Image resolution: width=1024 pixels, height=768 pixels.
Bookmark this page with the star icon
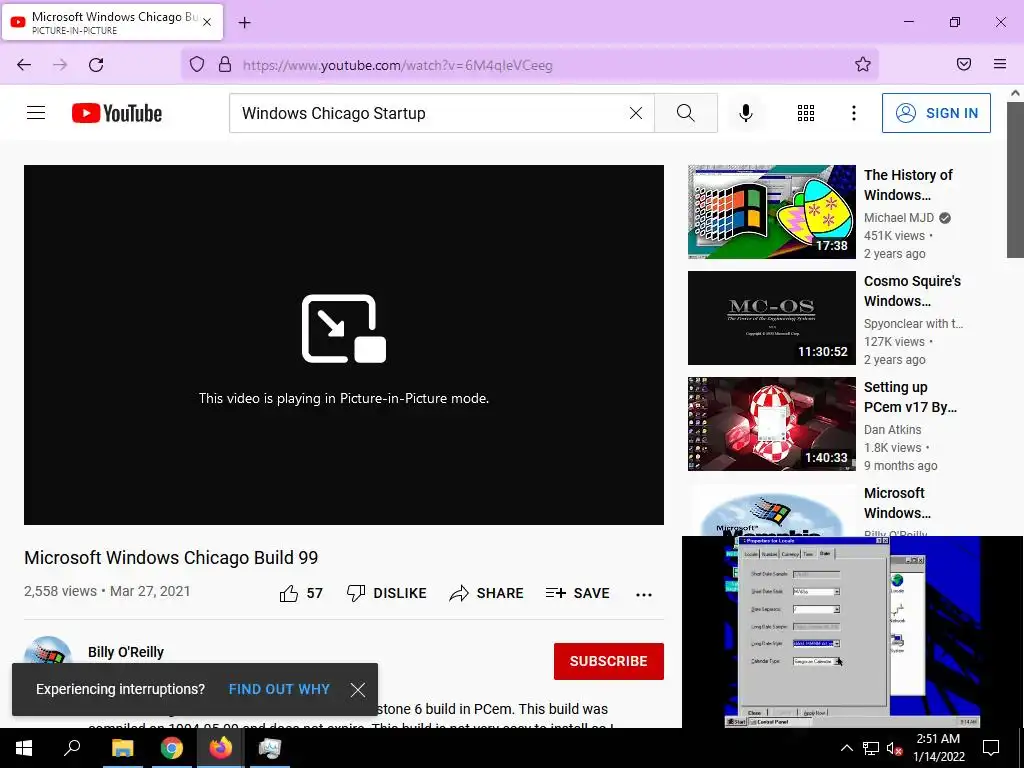863,65
